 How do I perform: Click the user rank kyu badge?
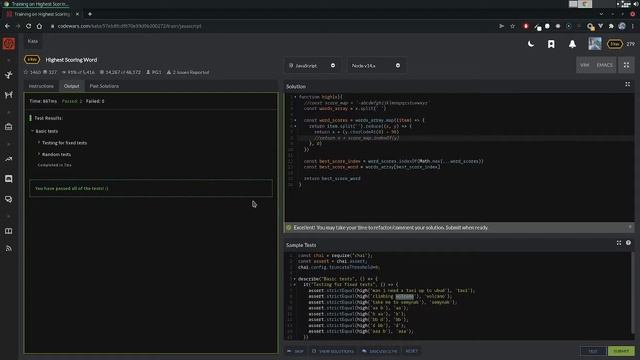coord(615,44)
